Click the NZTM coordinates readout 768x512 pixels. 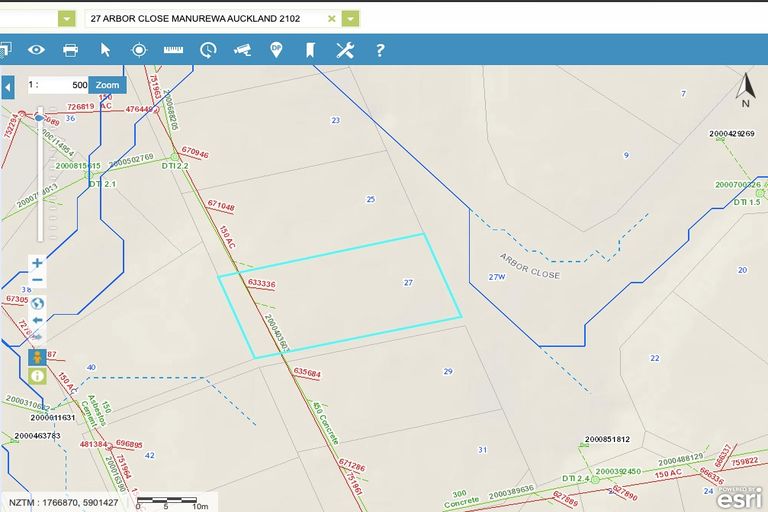click(x=63, y=503)
